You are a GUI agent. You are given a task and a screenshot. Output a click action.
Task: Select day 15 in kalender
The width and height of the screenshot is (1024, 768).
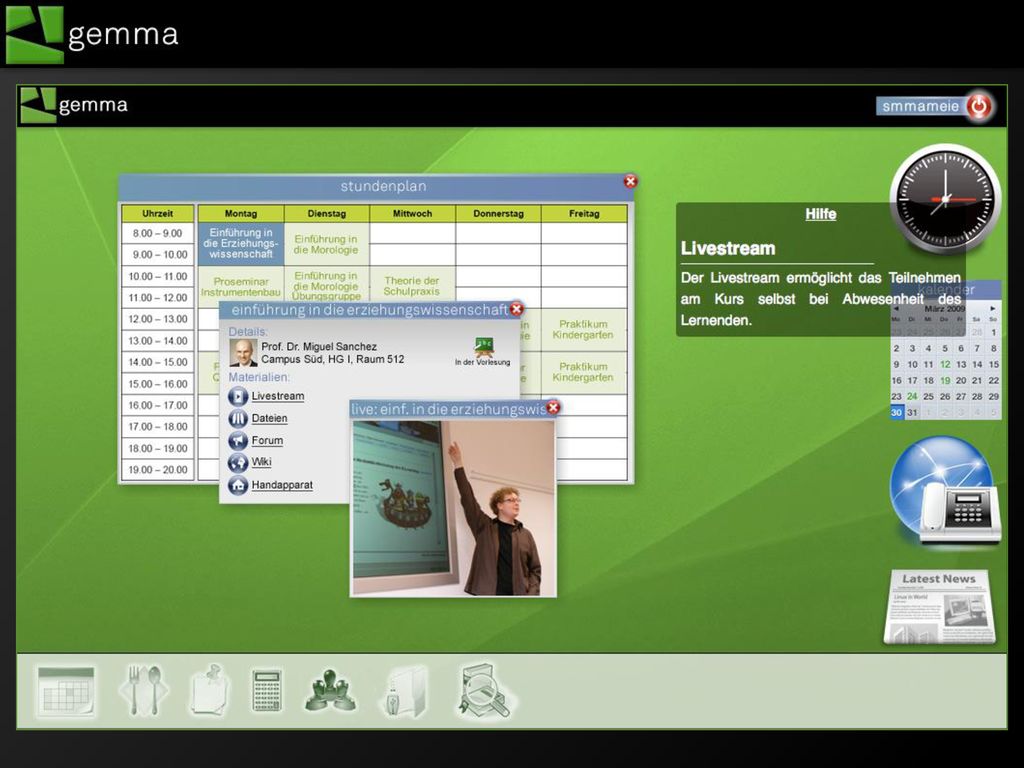(x=993, y=364)
